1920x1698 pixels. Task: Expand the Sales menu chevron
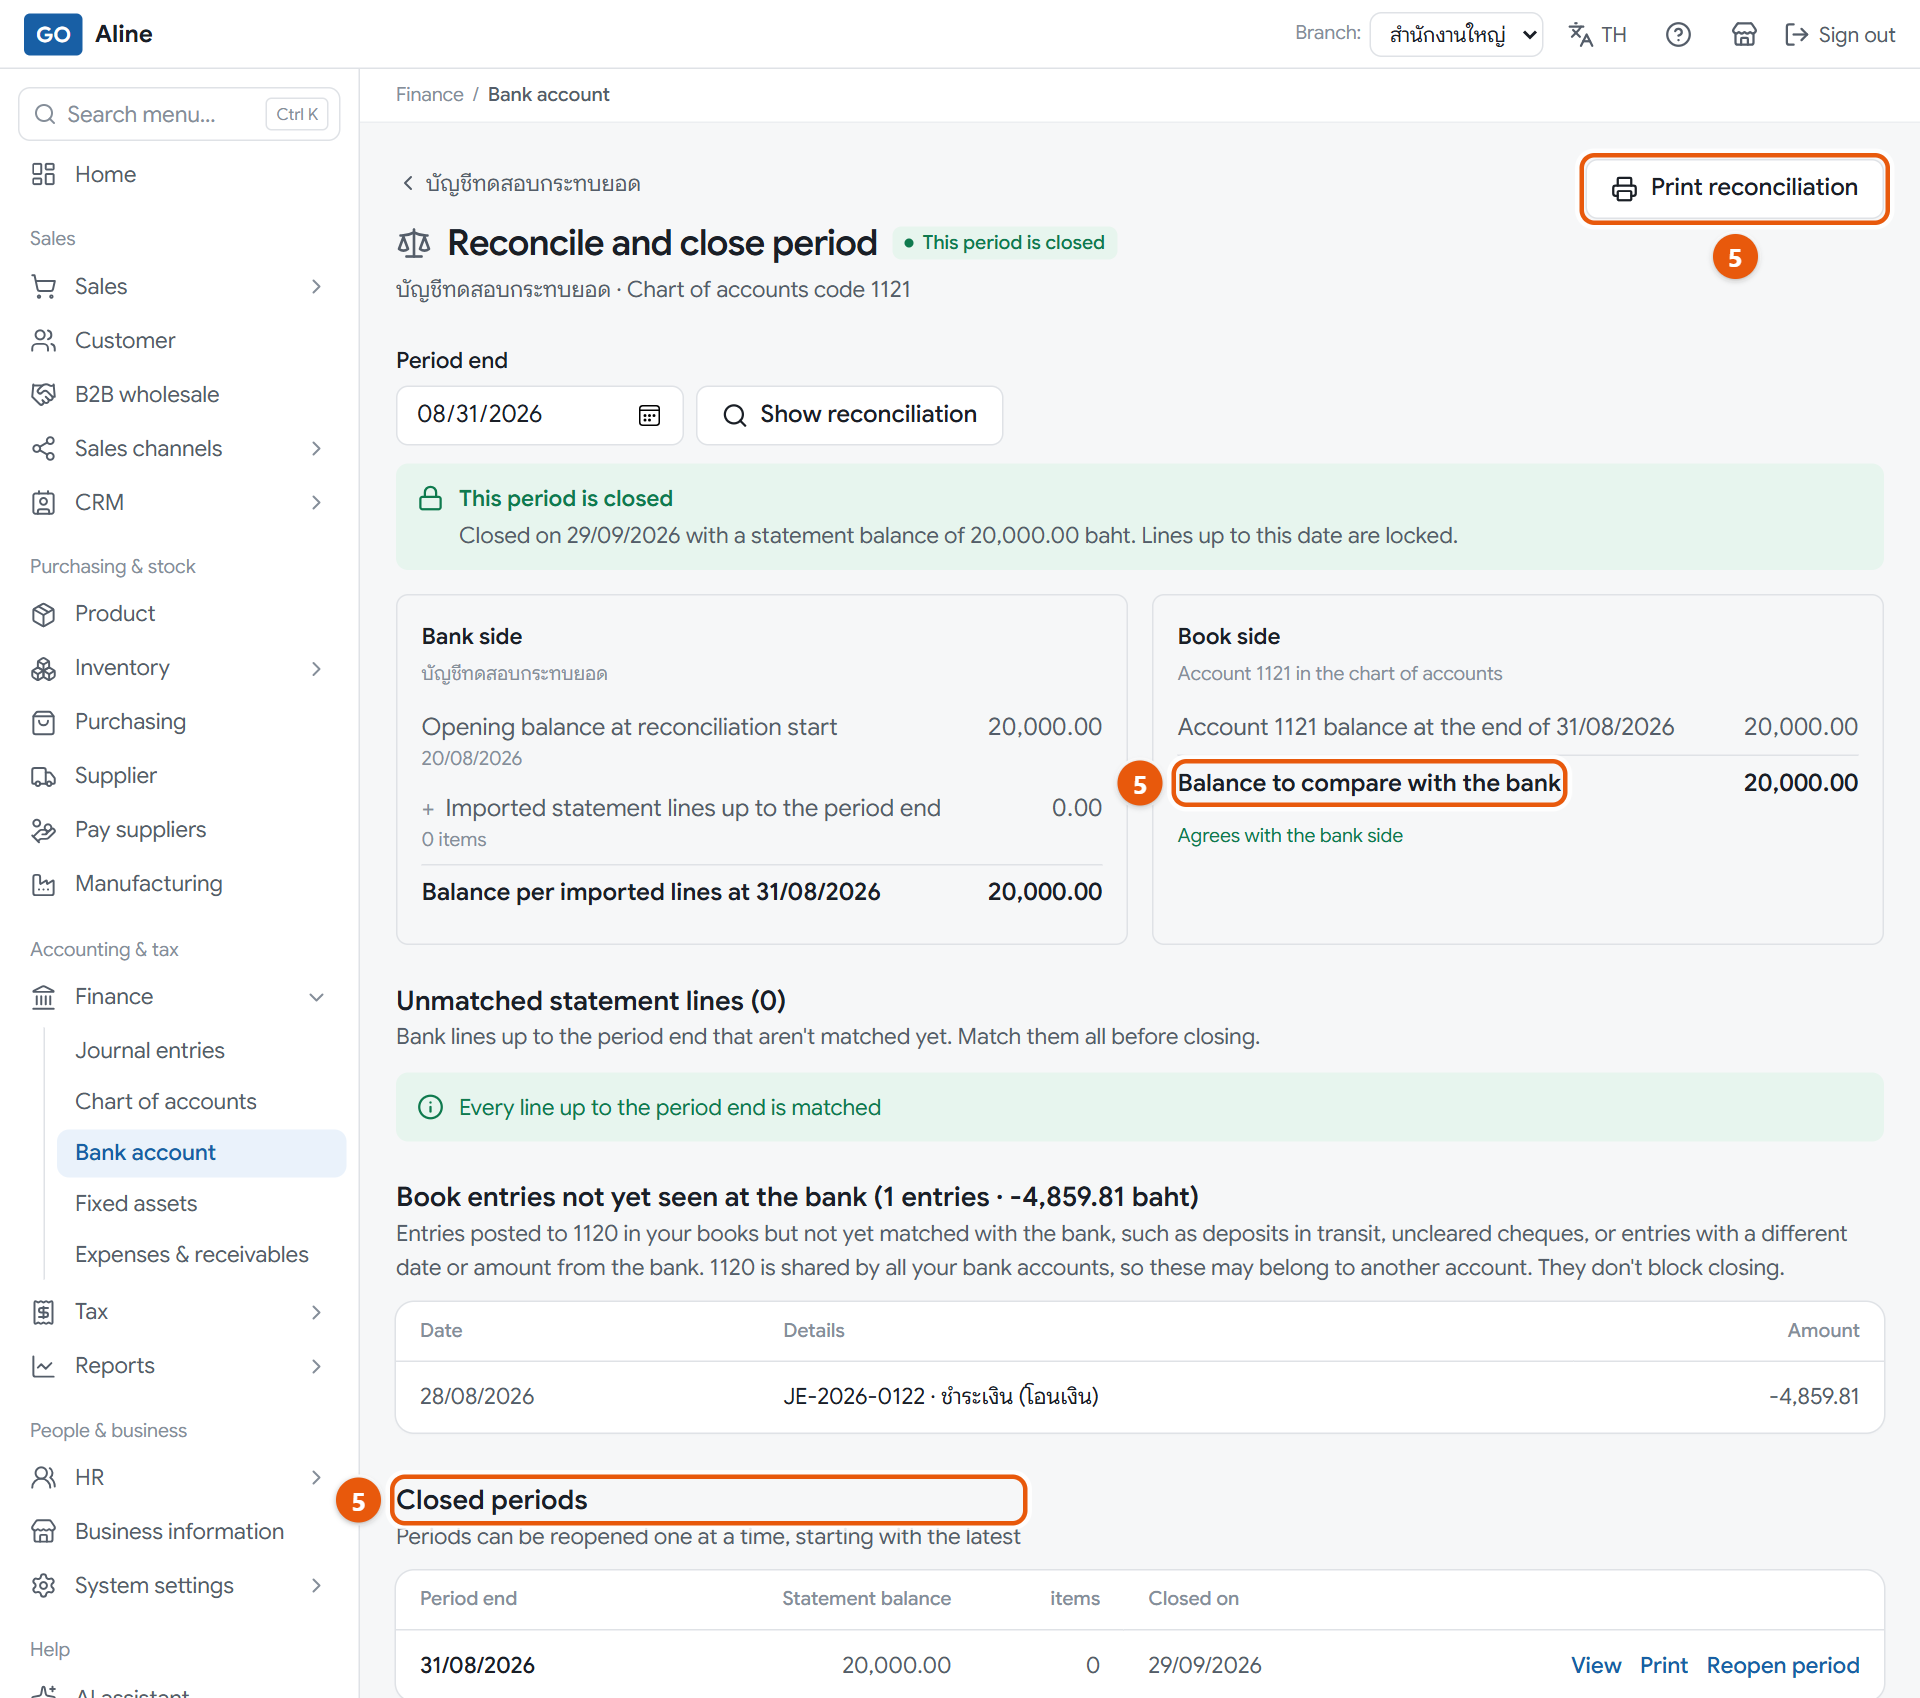(x=316, y=287)
